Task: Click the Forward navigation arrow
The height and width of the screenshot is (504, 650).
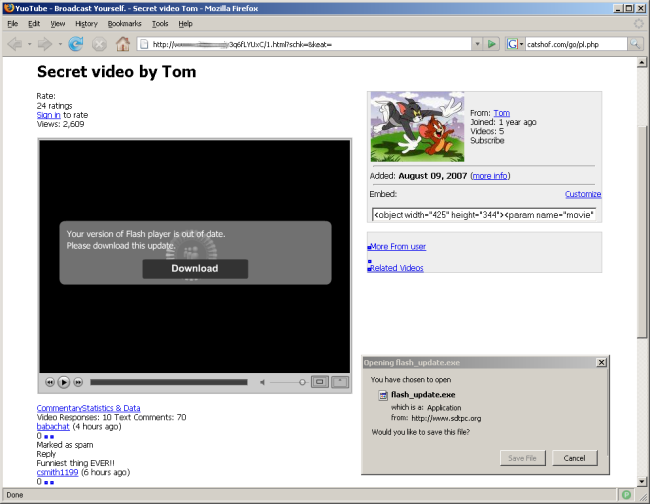Action: pyautogui.click(x=45, y=44)
